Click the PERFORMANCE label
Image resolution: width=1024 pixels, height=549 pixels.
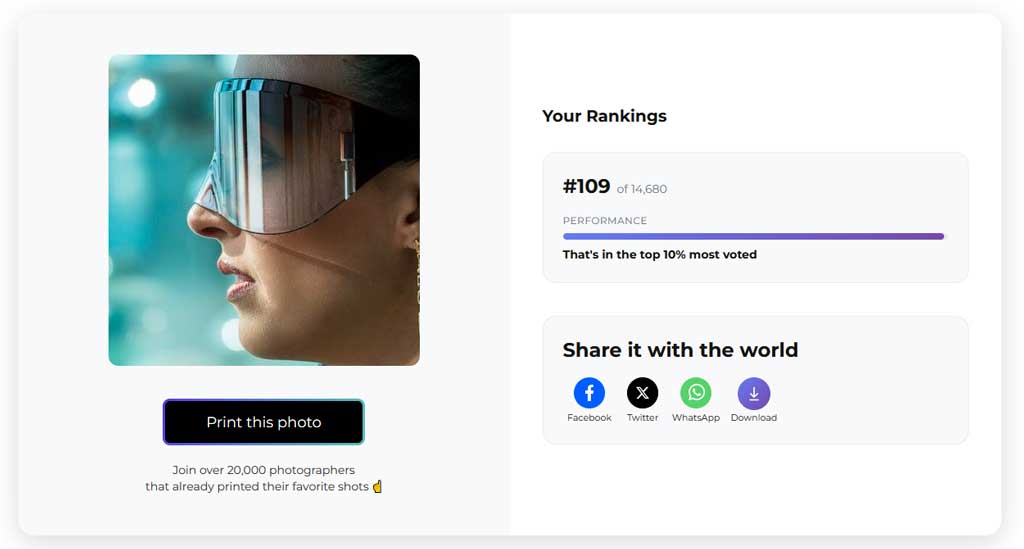coord(605,221)
